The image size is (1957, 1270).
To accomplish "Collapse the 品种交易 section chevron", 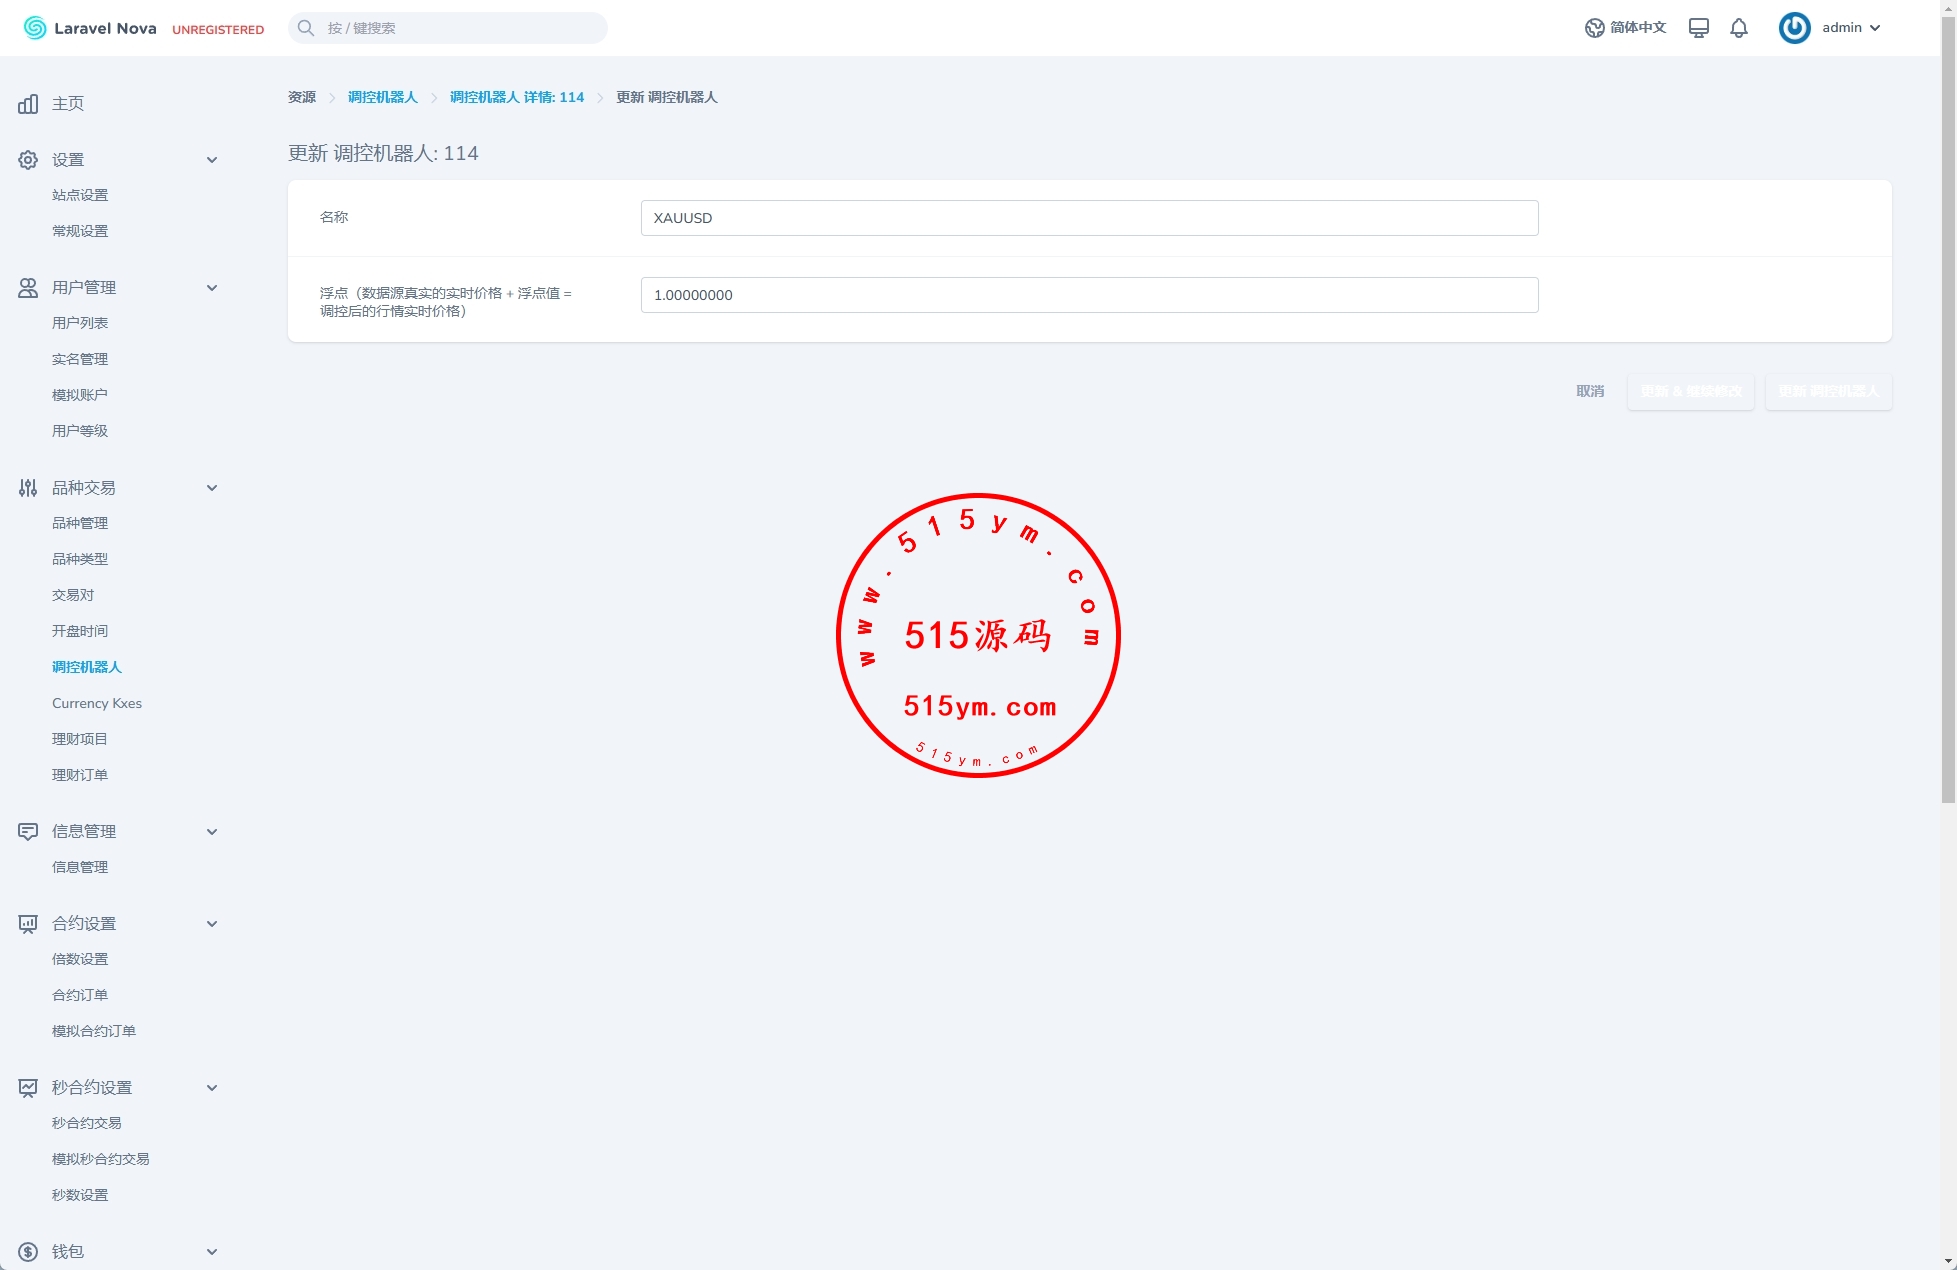I will pyautogui.click(x=212, y=488).
